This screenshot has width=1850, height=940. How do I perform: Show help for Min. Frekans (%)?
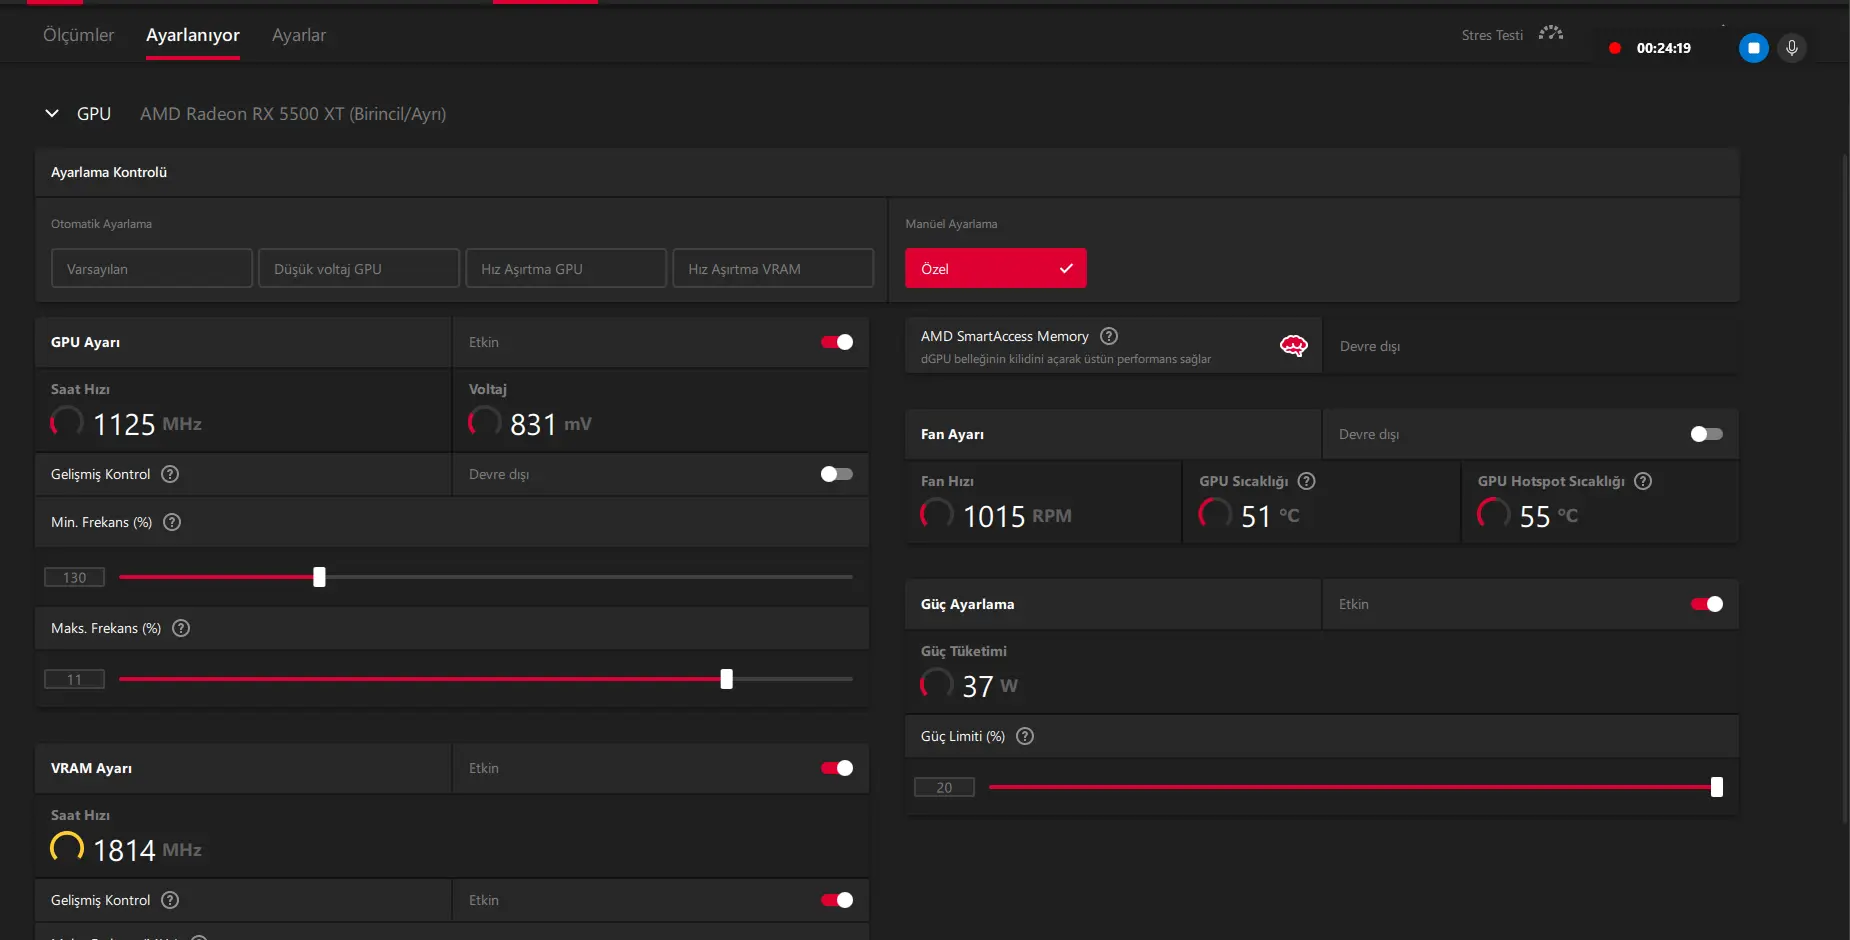point(172,522)
